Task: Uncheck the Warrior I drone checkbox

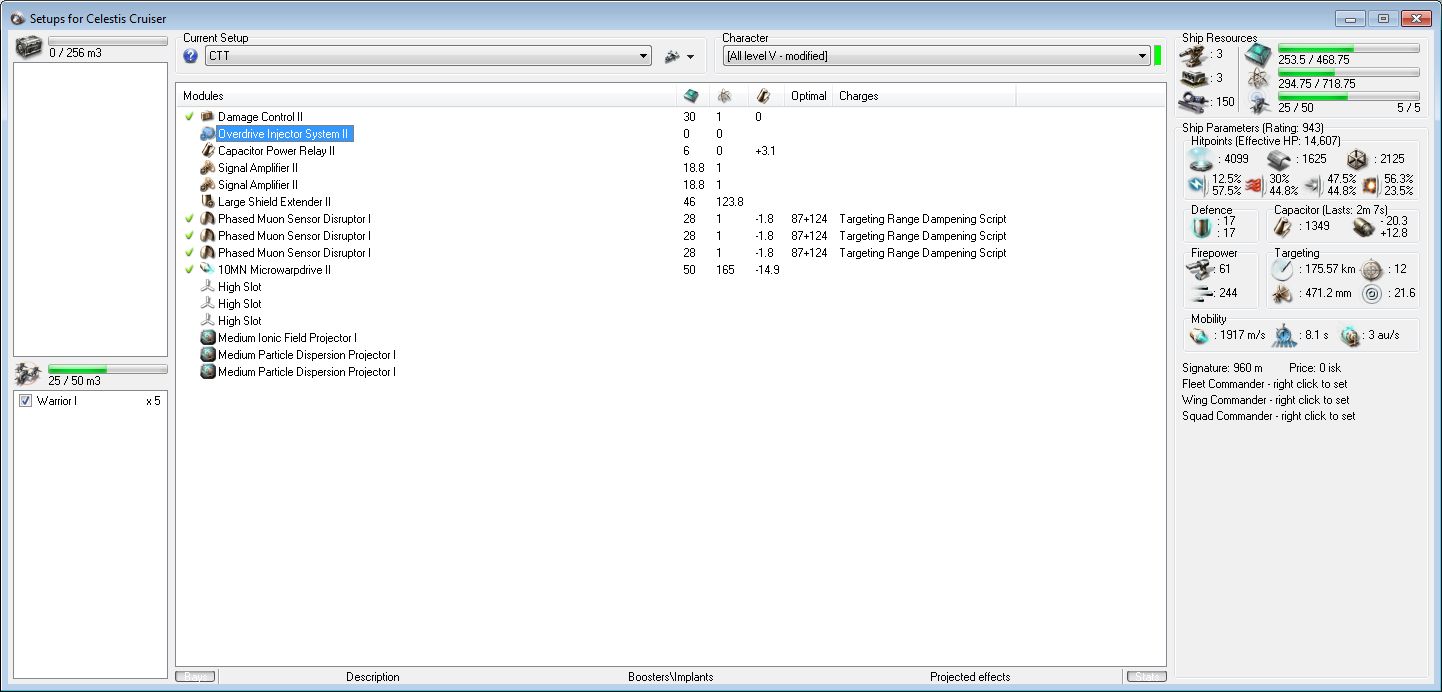Action: [x=26, y=401]
